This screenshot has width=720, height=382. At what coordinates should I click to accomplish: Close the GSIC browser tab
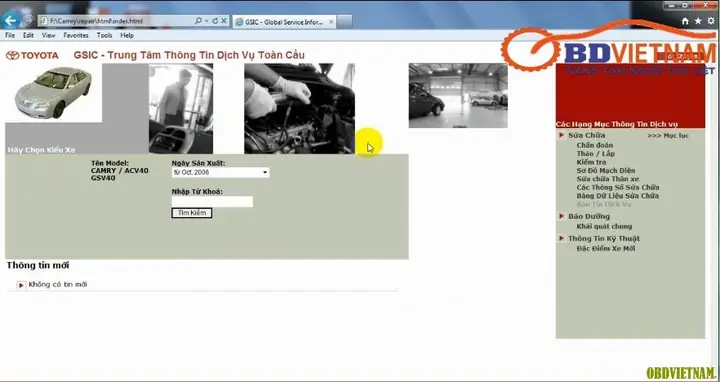331,22
